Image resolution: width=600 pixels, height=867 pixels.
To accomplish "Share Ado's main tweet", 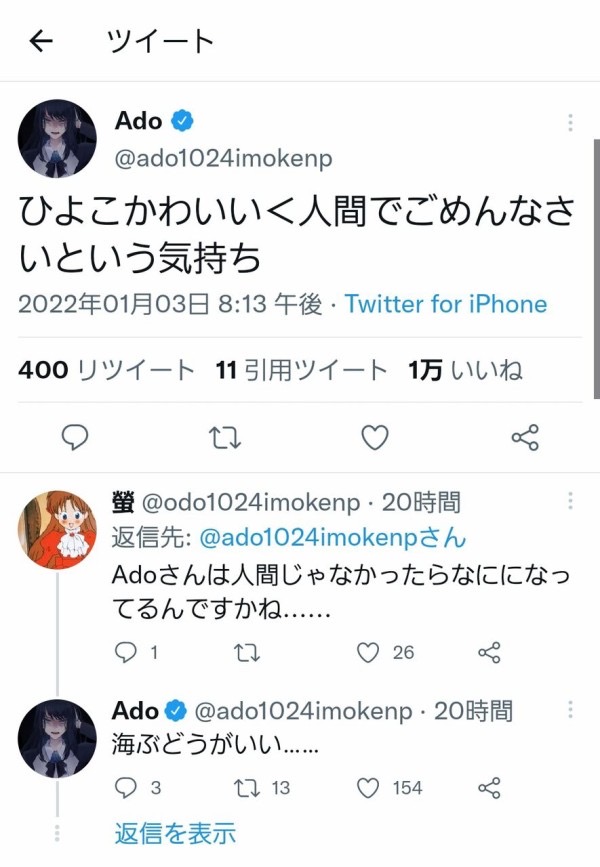I will [x=525, y=437].
